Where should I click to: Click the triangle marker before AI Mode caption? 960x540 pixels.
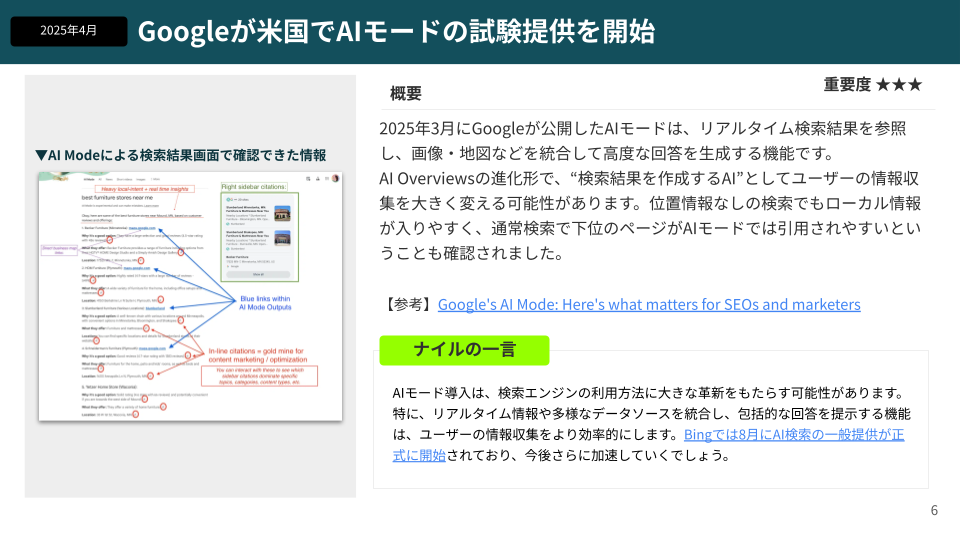coord(41,155)
